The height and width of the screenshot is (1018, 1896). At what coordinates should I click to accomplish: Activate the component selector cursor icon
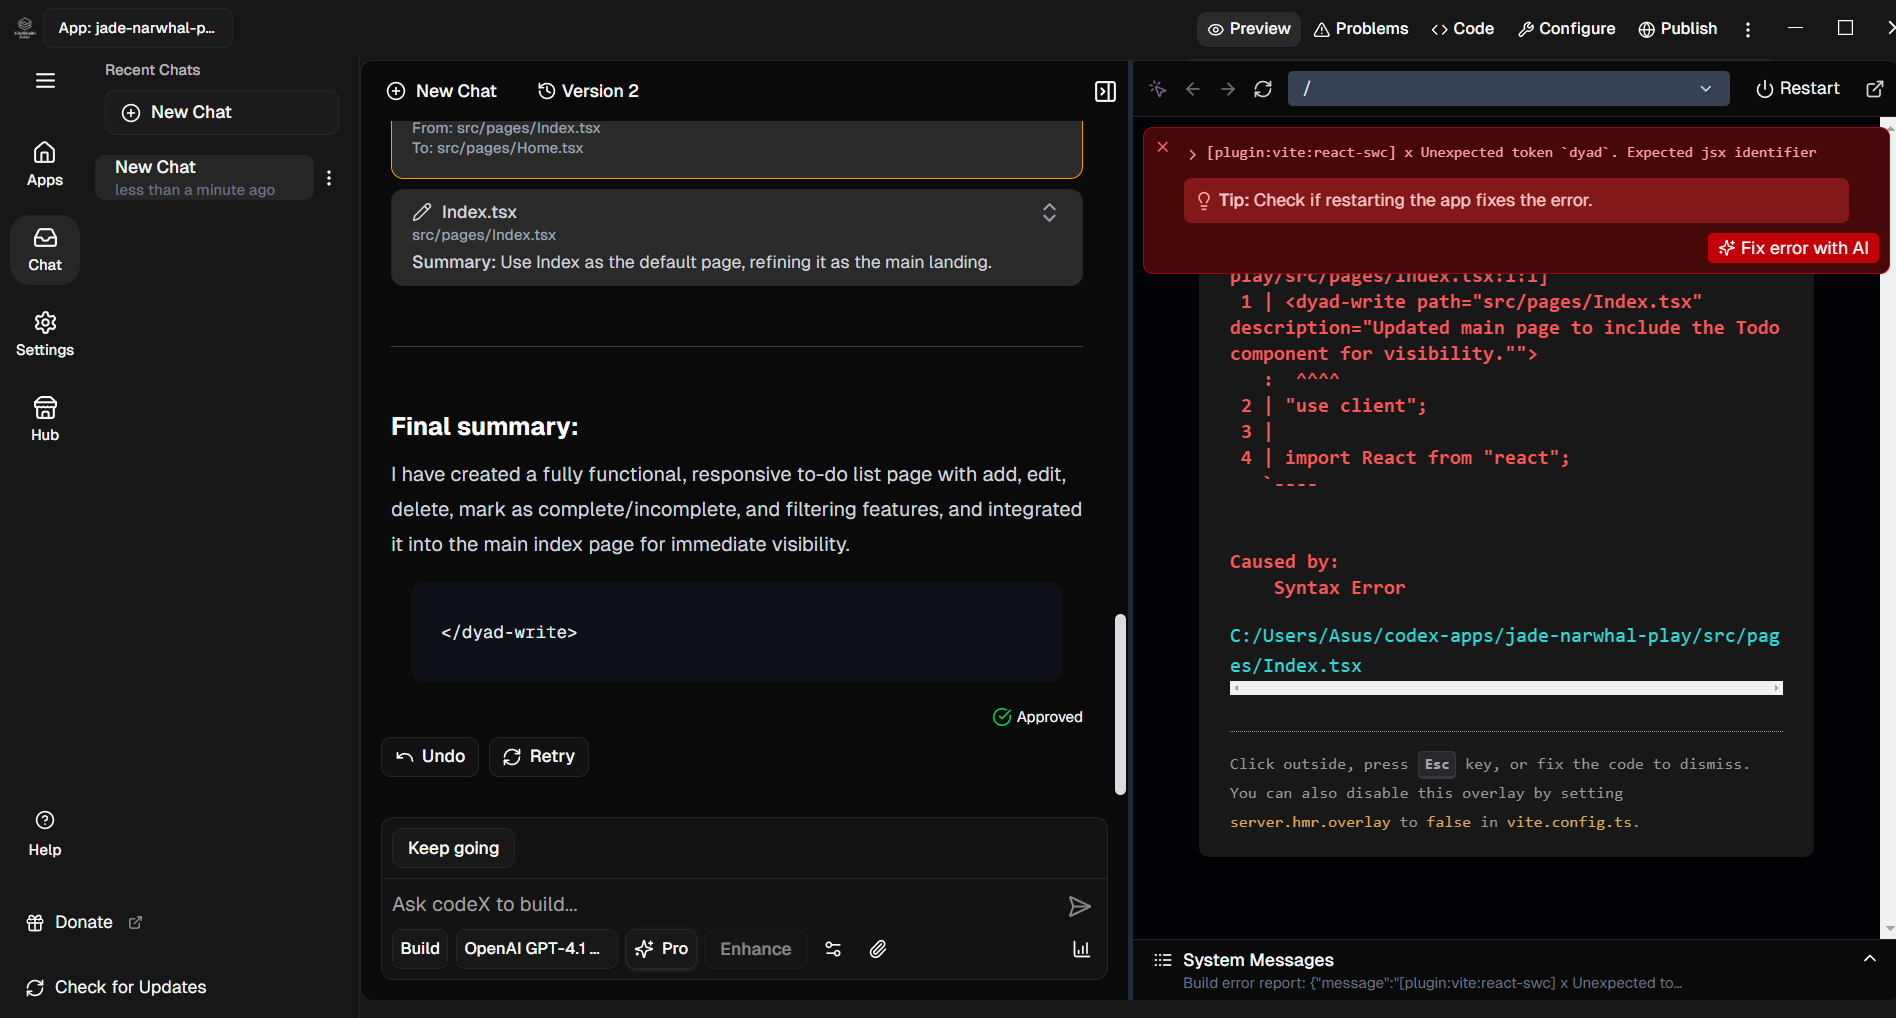click(x=1158, y=89)
